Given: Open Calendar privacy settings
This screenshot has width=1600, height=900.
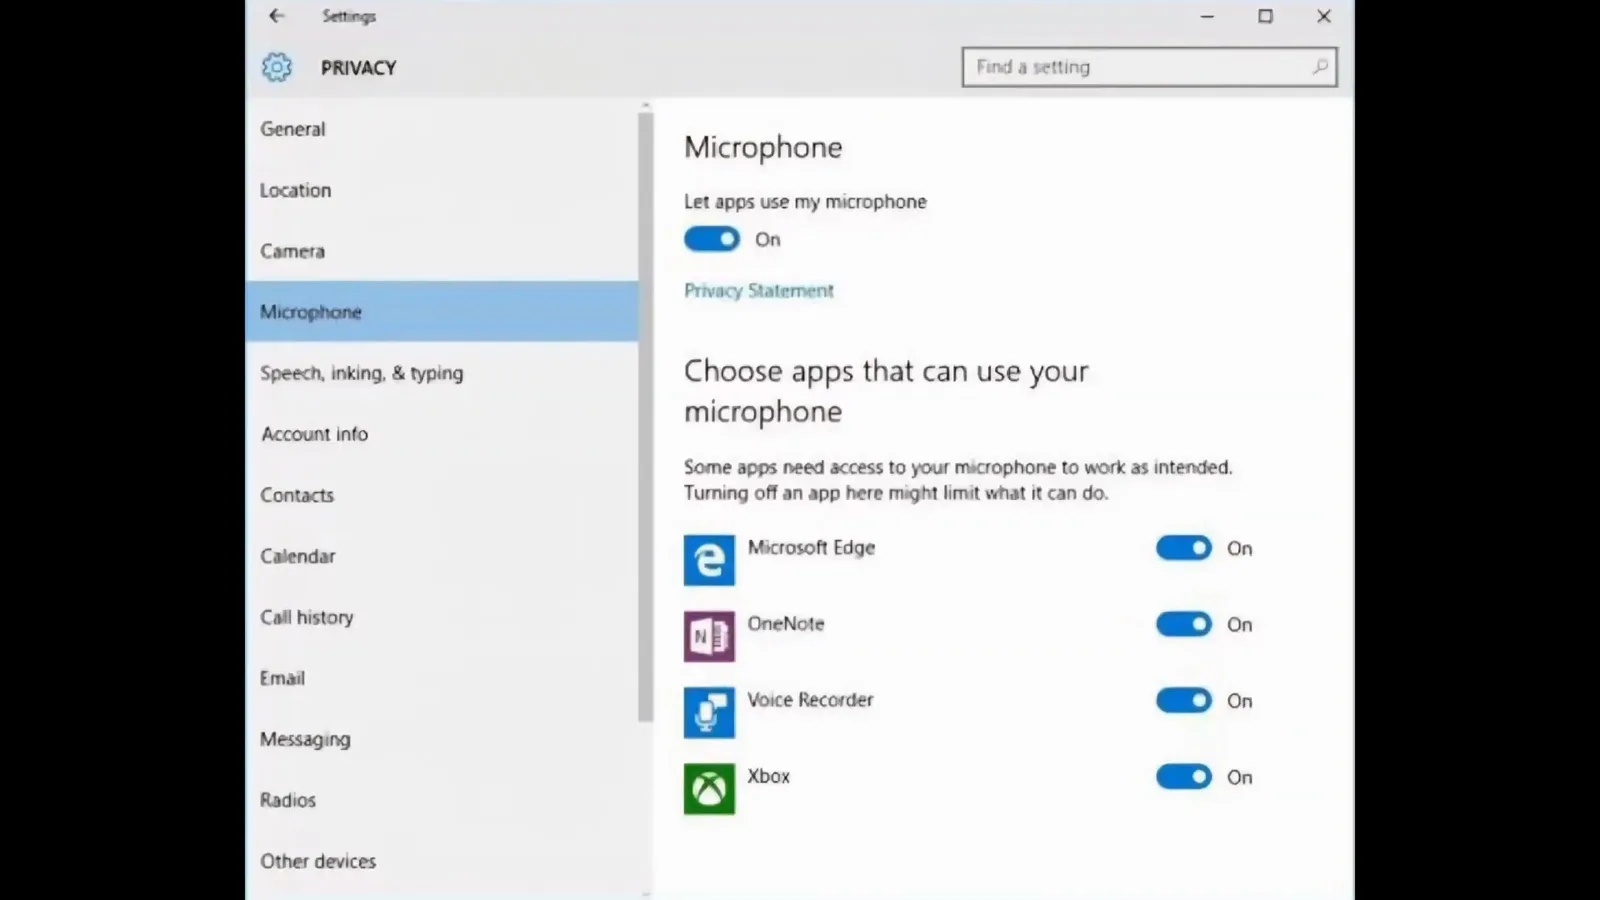Looking at the screenshot, I should point(442,556).
